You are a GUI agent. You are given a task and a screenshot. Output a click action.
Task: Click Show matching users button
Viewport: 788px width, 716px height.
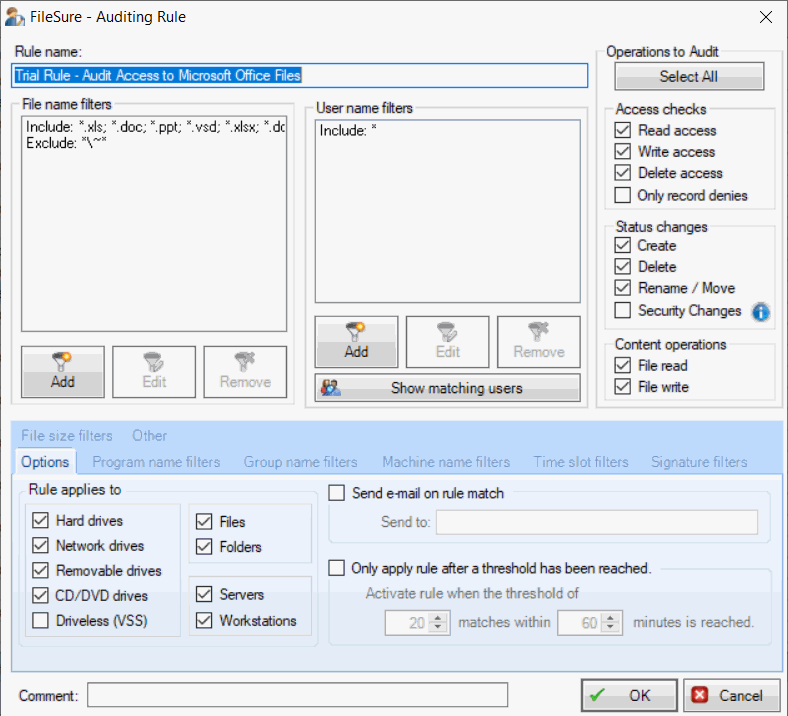click(x=447, y=388)
